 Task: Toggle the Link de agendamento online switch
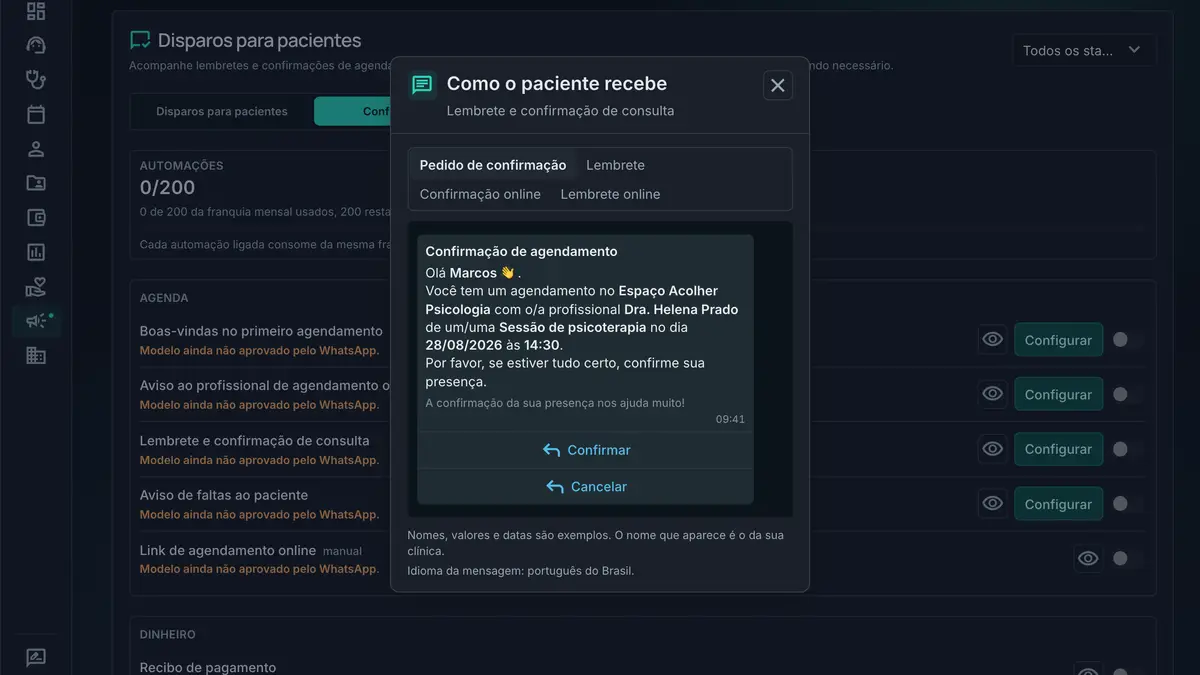(1127, 558)
